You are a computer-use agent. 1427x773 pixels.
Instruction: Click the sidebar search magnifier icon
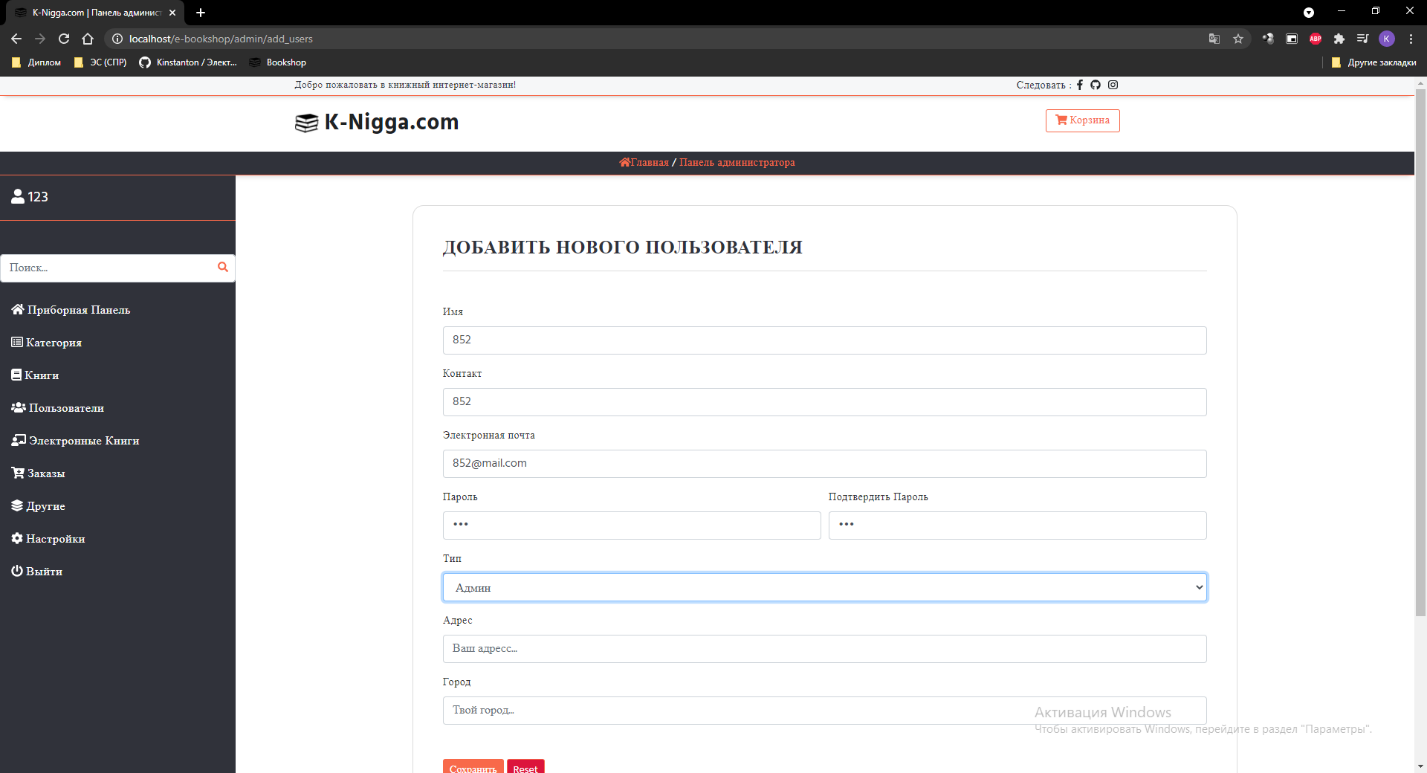pos(223,267)
